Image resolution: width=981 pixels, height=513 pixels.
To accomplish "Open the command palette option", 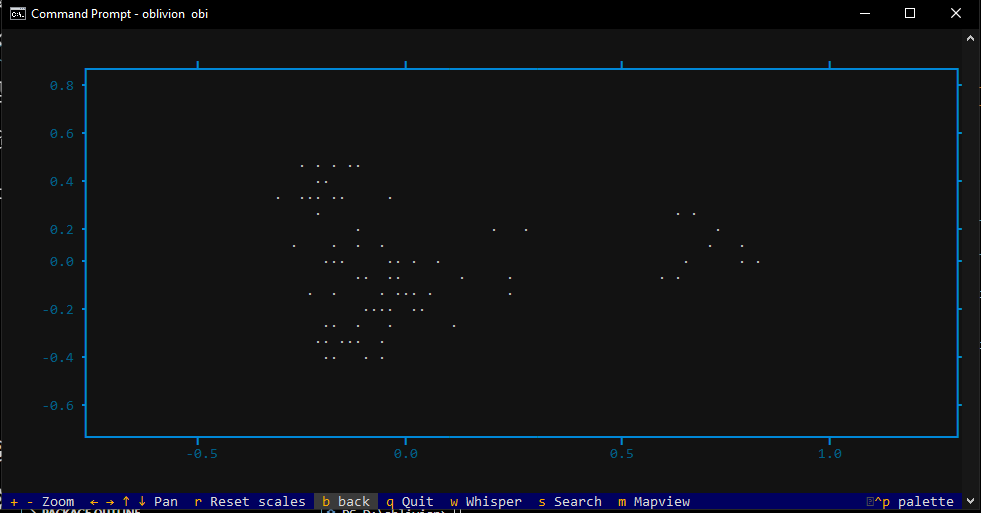I will (910, 502).
